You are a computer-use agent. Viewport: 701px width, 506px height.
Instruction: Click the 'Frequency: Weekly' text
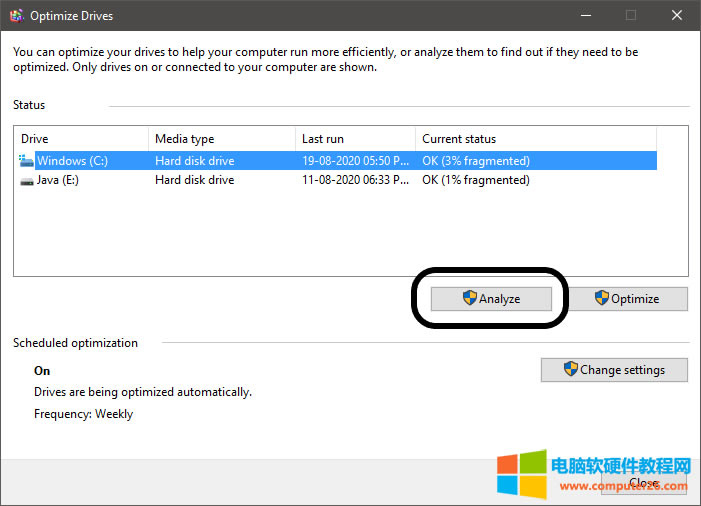click(x=84, y=414)
